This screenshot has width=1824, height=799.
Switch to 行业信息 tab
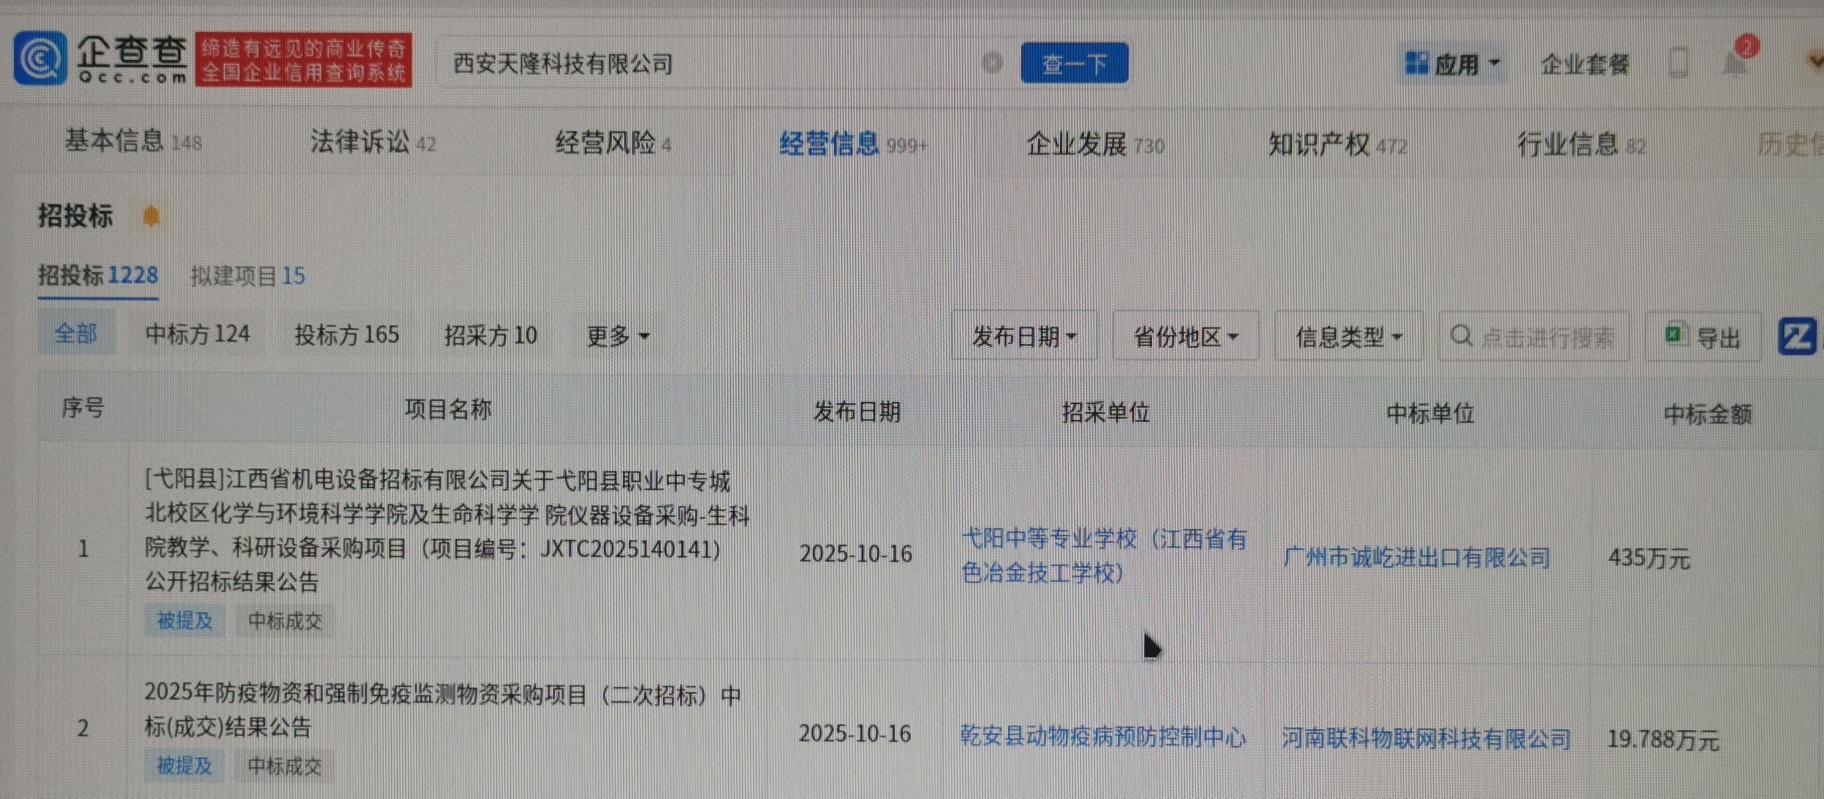pos(1581,145)
